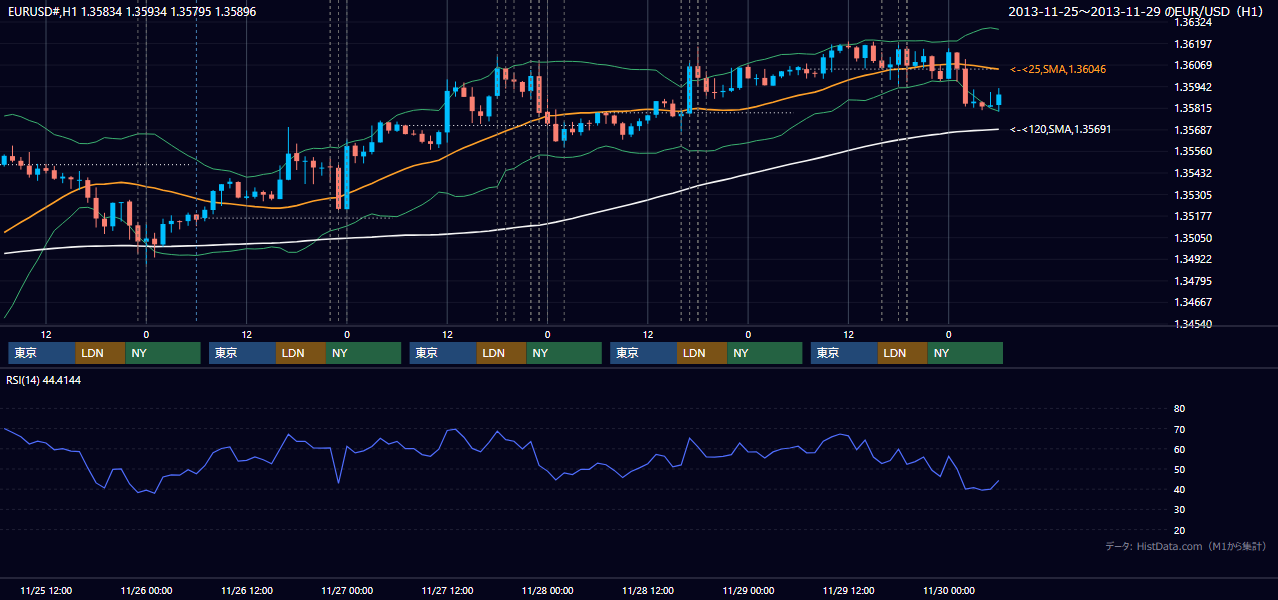1278x600 pixels.
Task: Select the 11/29 00:00 time axis label
Action: tap(748, 590)
